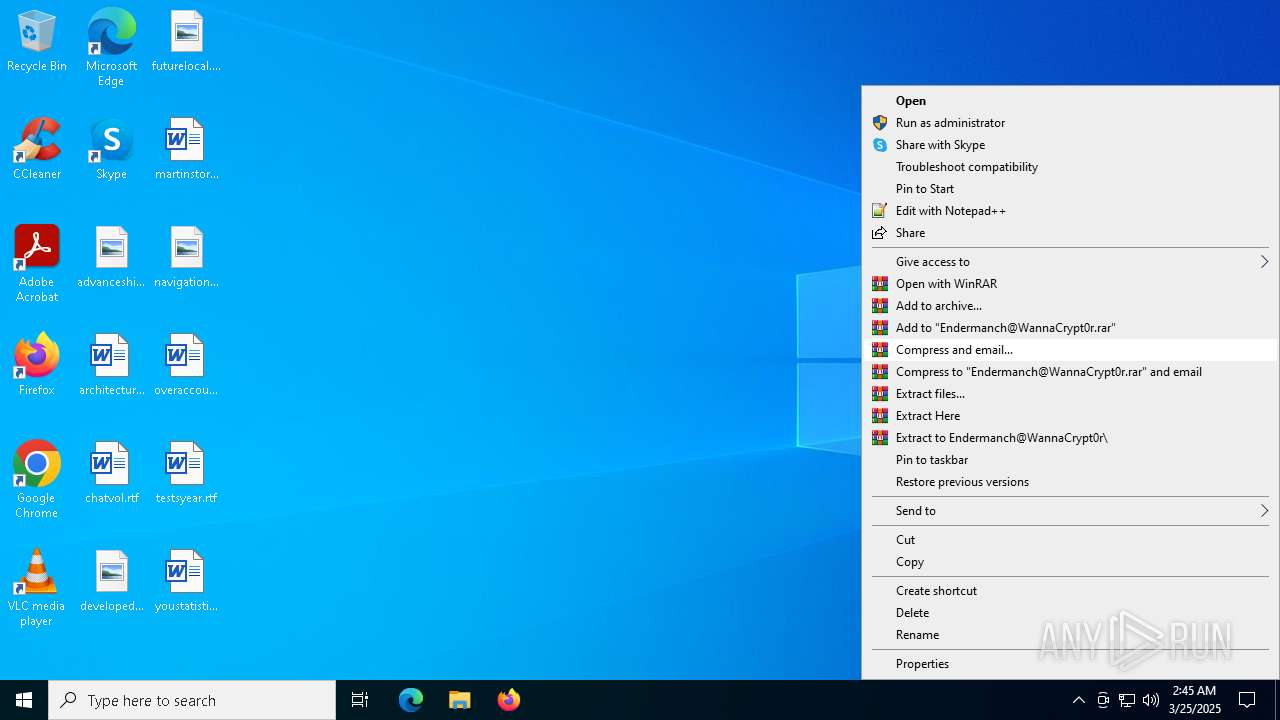1280x720 pixels.
Task: Choose Run as administrator
Action: click(1070, 123)
